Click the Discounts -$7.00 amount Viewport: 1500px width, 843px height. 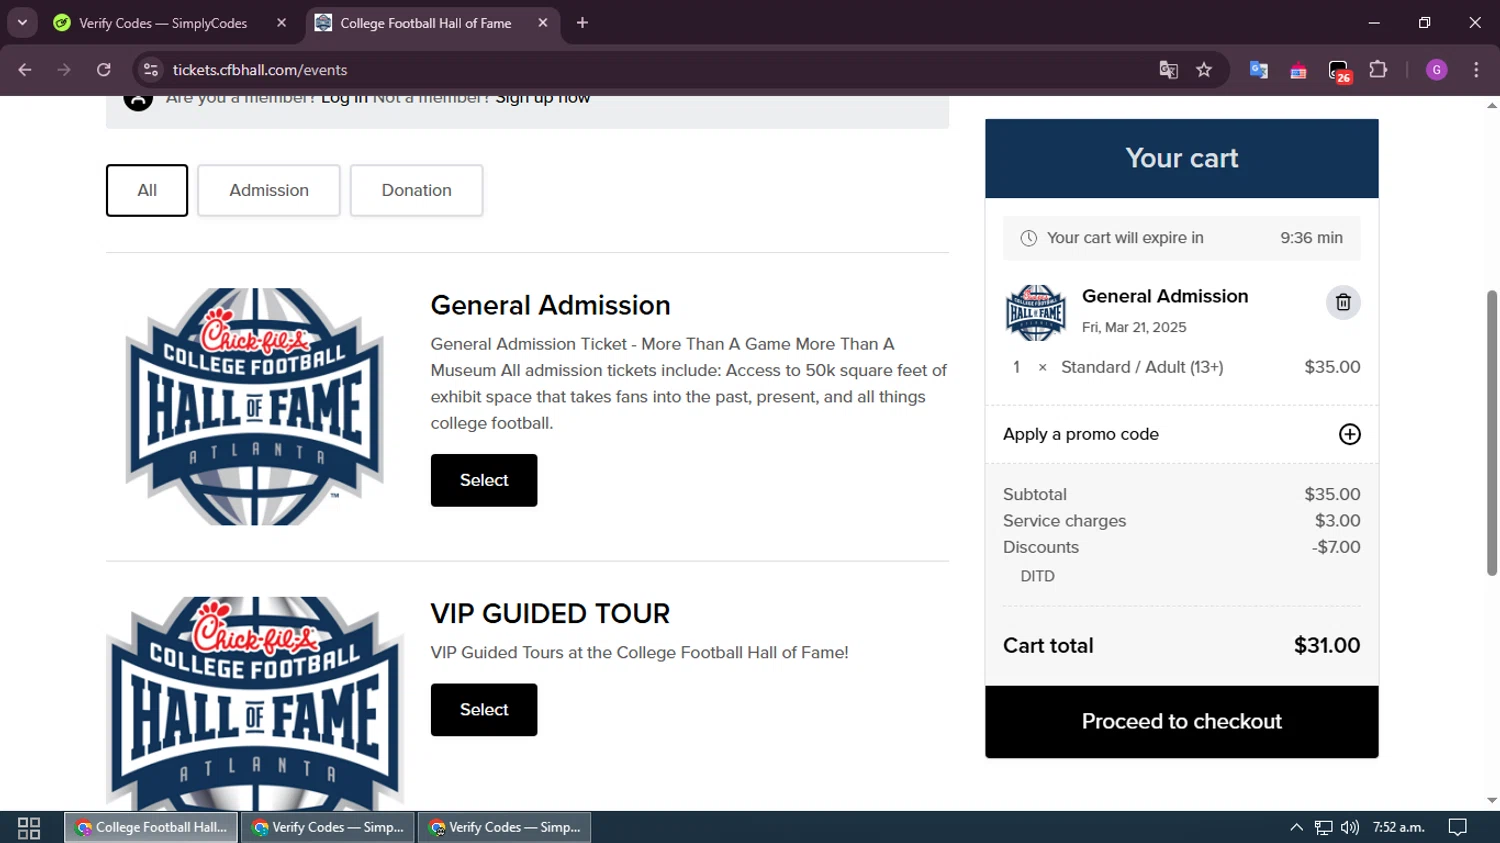pyautogui.click(x=1336, y=547)
